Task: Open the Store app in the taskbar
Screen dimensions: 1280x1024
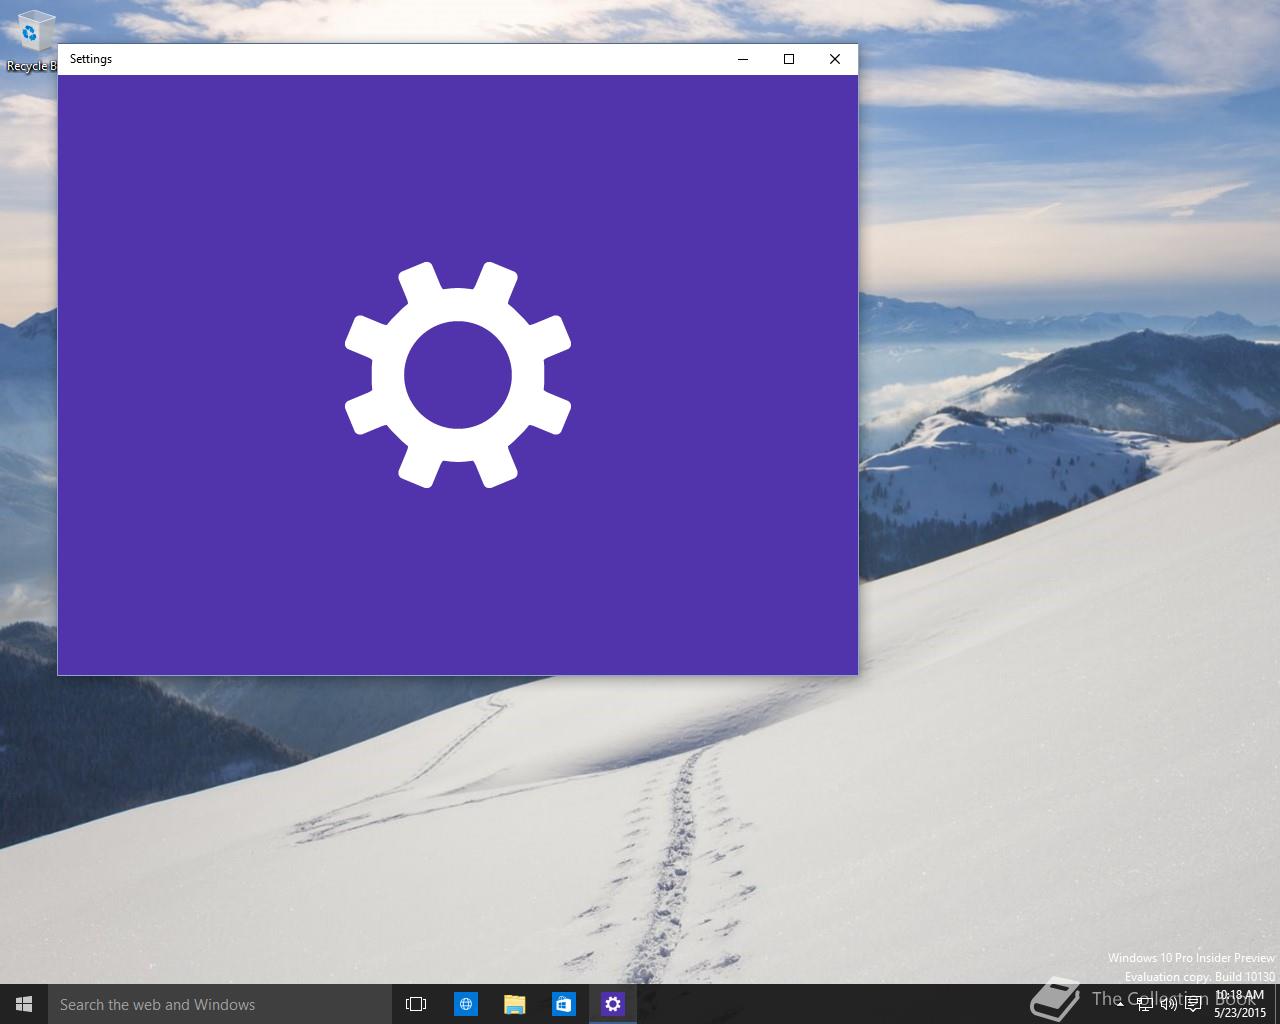Action: 563,1004
